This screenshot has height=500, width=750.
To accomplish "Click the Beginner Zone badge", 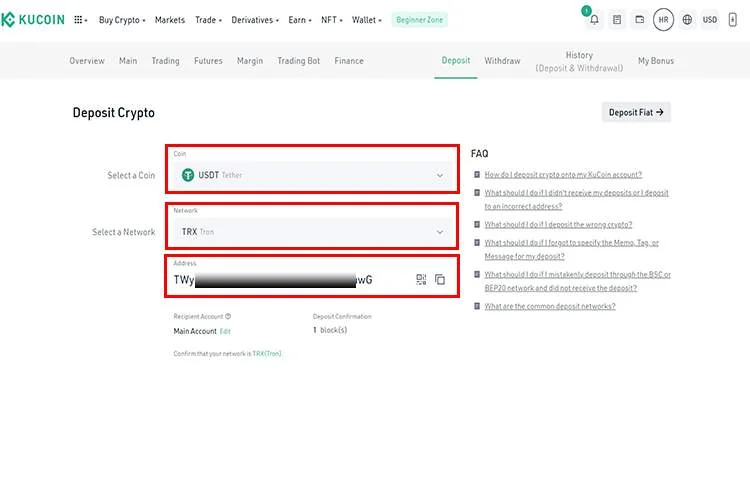I will (419, 20).
